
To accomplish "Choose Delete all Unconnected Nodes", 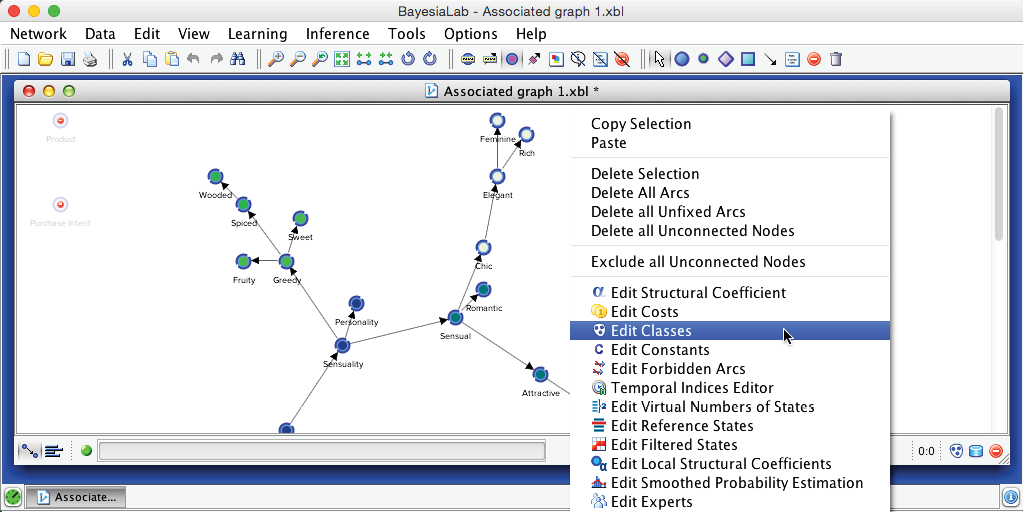I will tap(692, 231).
